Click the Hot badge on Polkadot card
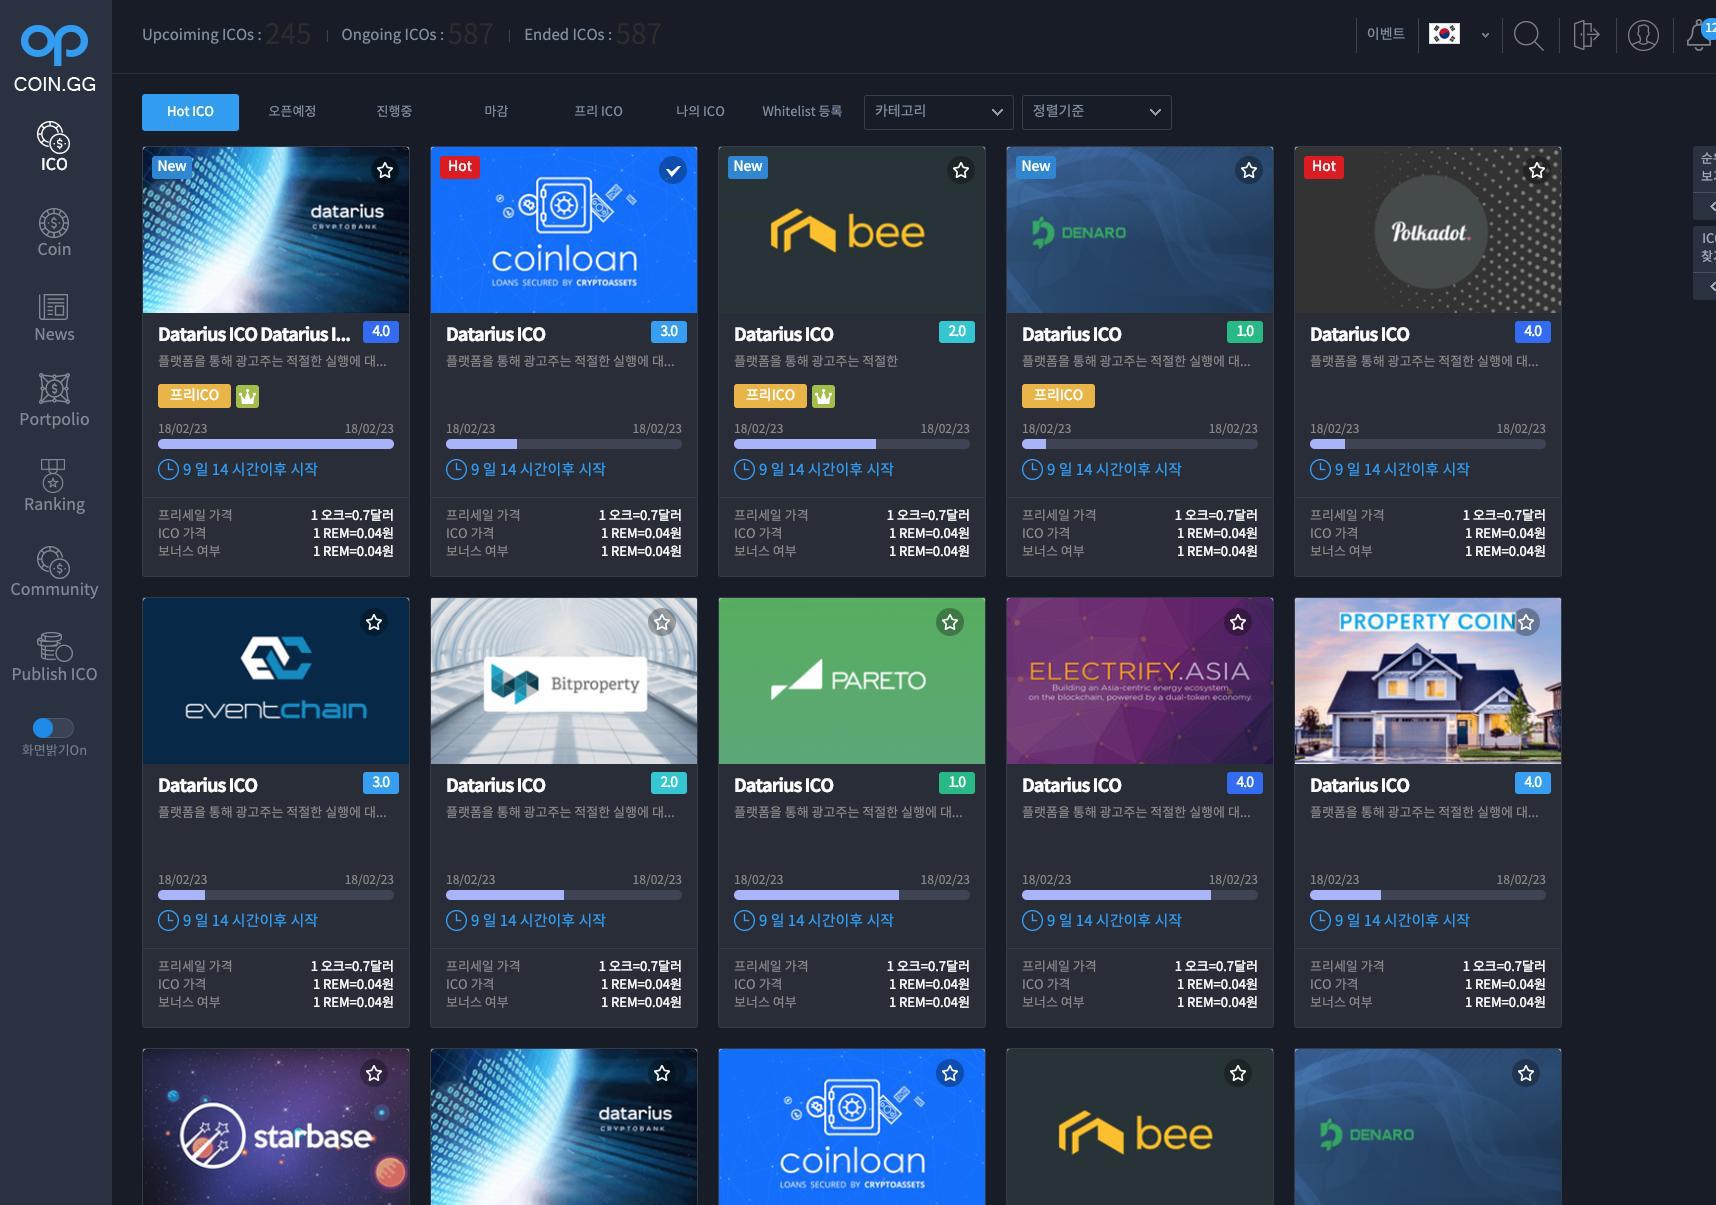 click(1324, 167)
